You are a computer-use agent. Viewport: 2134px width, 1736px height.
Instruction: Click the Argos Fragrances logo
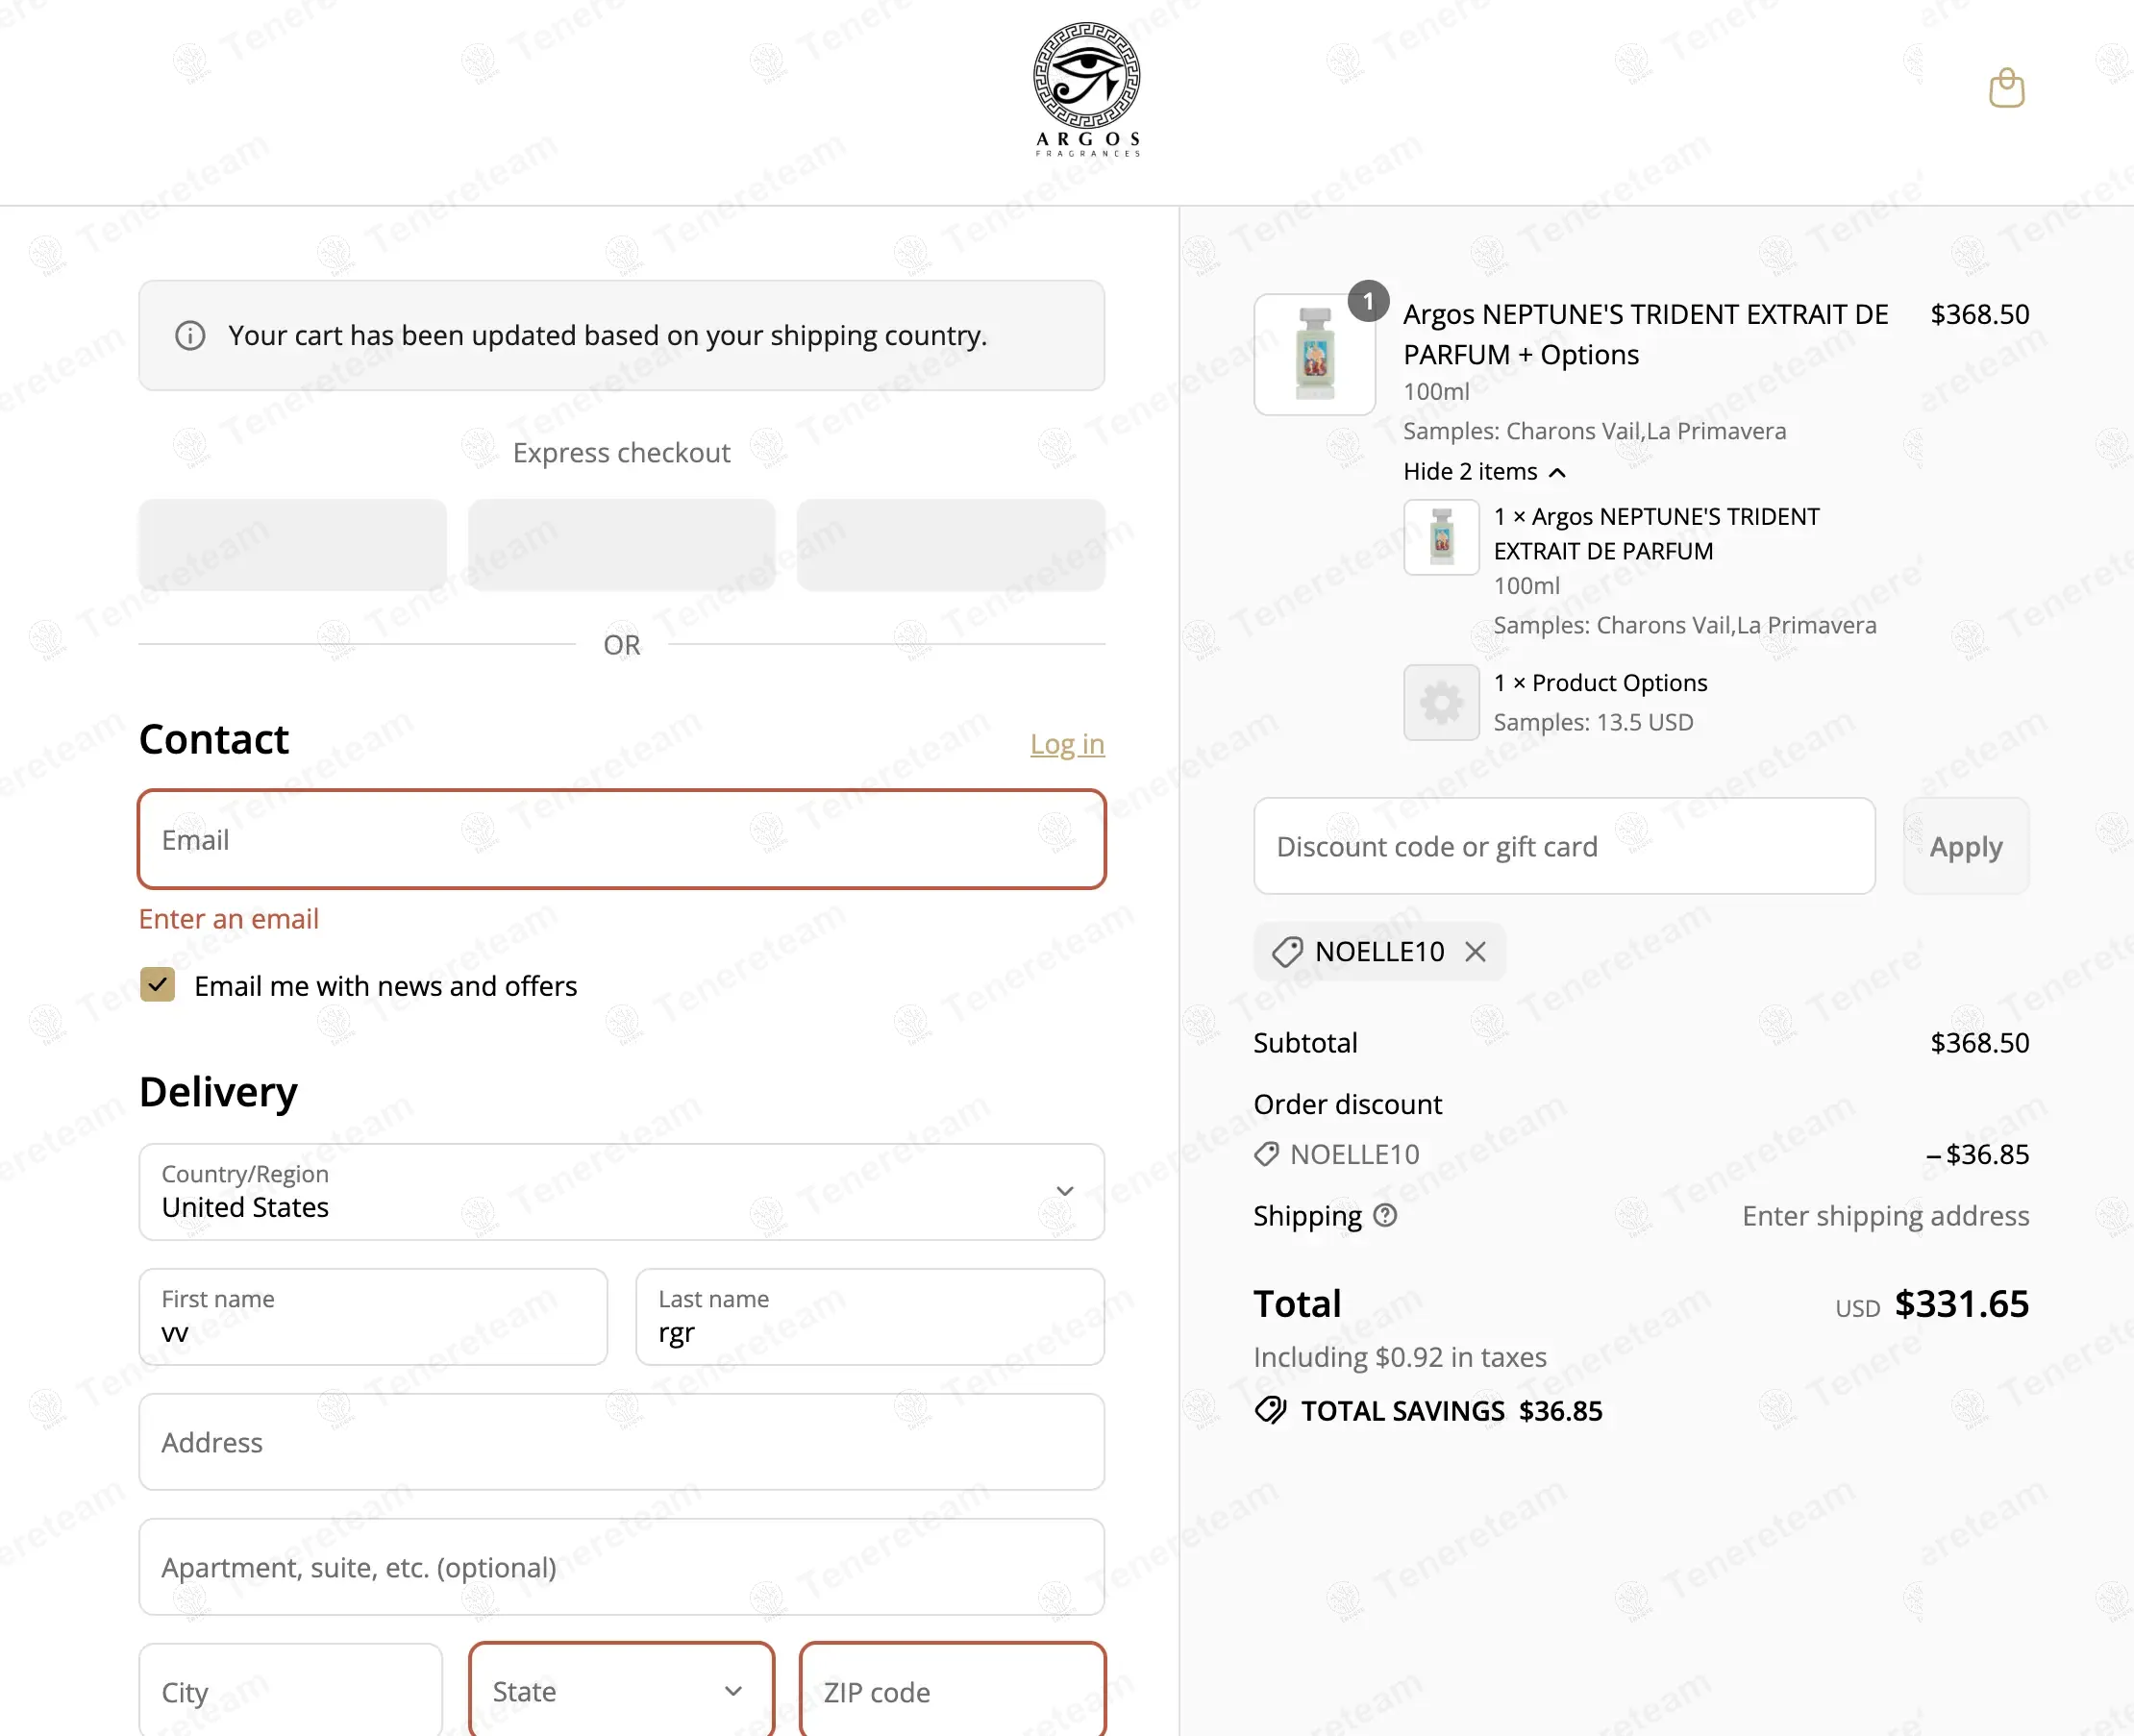pos(1086,90)
